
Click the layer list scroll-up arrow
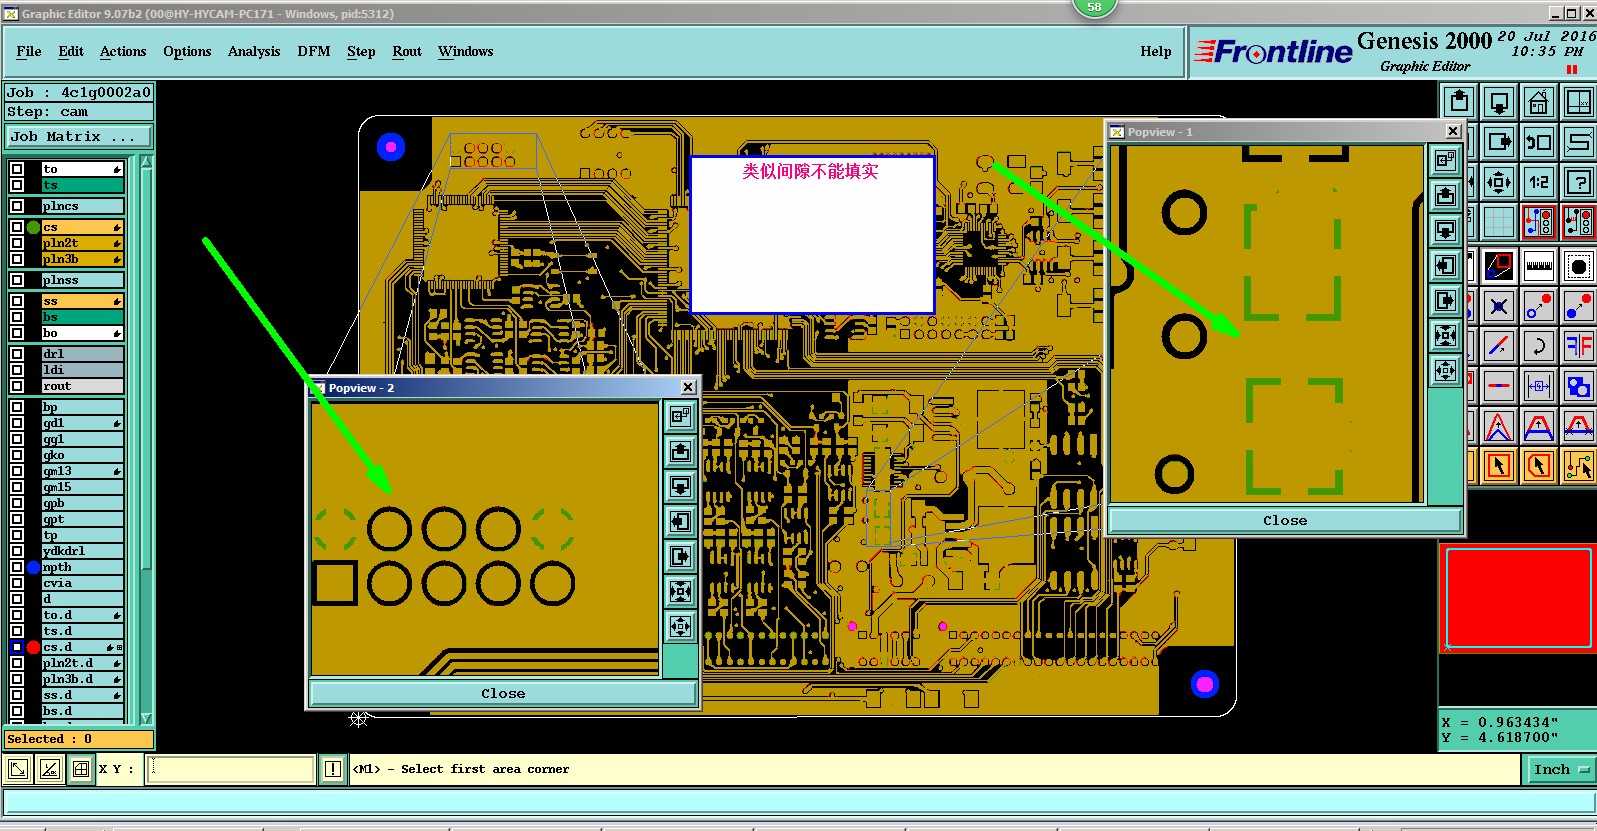coord(146,162)
